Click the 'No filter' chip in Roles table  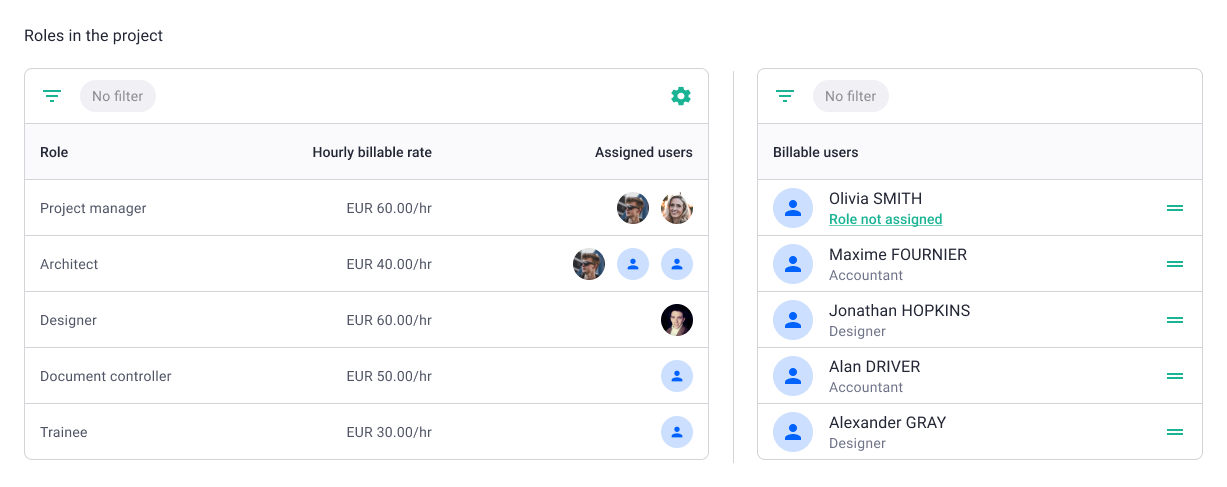click(x=118, y=96)
